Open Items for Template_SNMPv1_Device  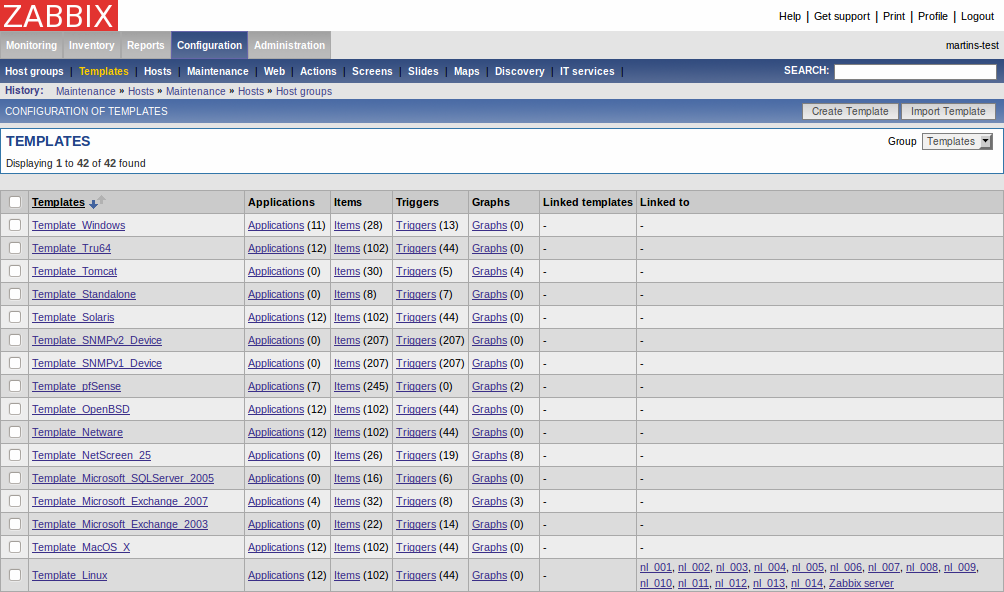(x=347, y=364)
